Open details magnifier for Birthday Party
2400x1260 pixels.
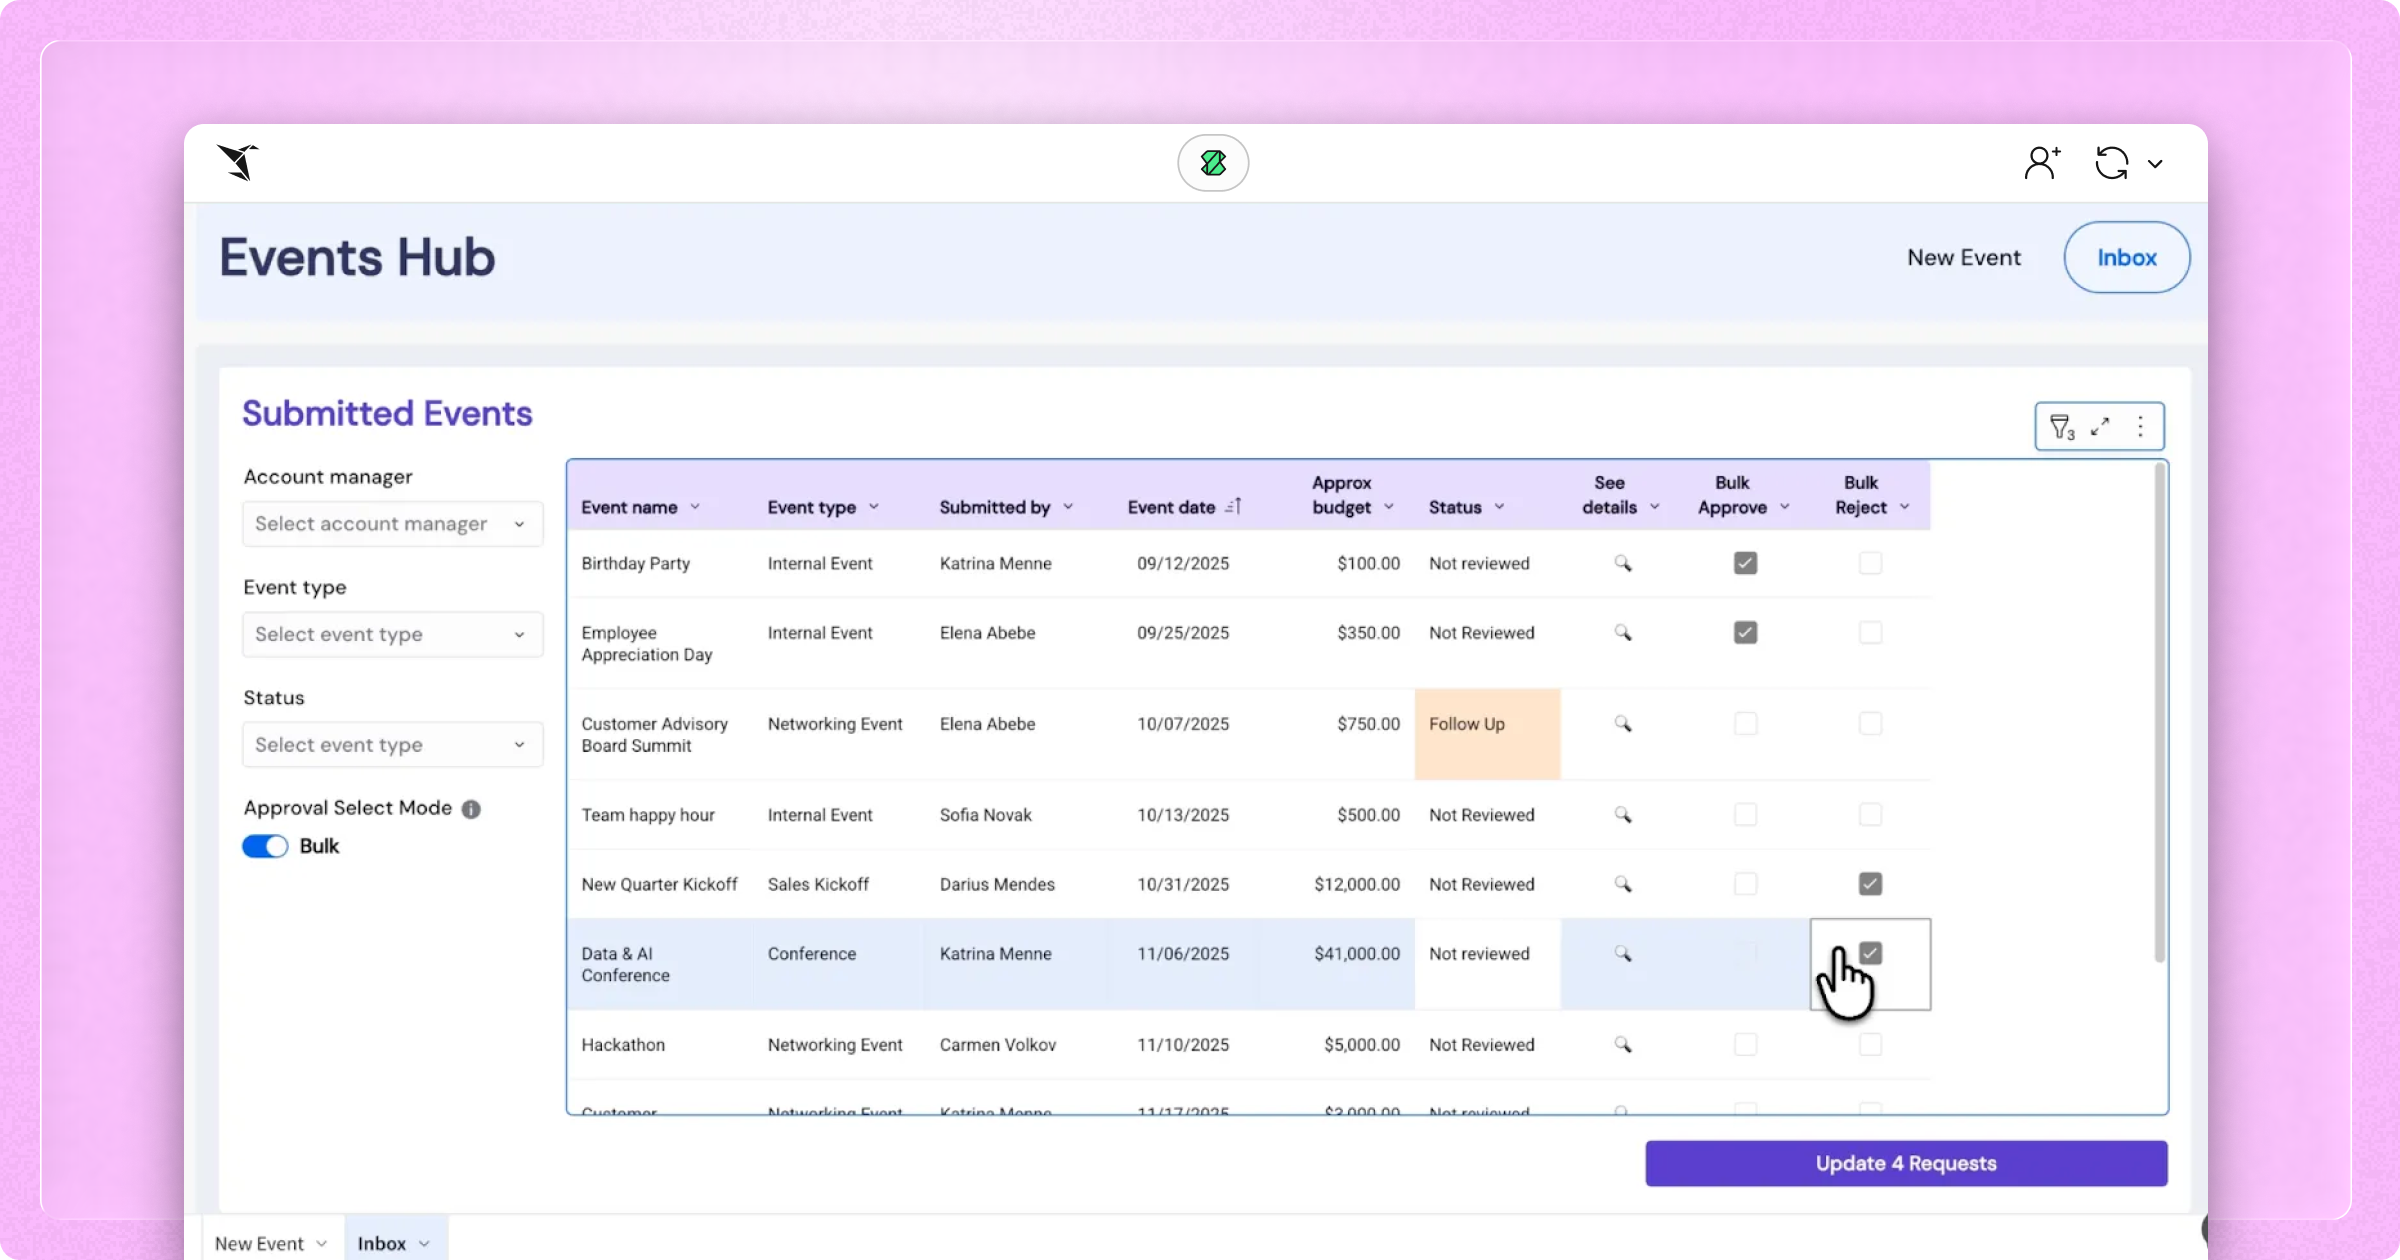click(x=1622, y=564)
